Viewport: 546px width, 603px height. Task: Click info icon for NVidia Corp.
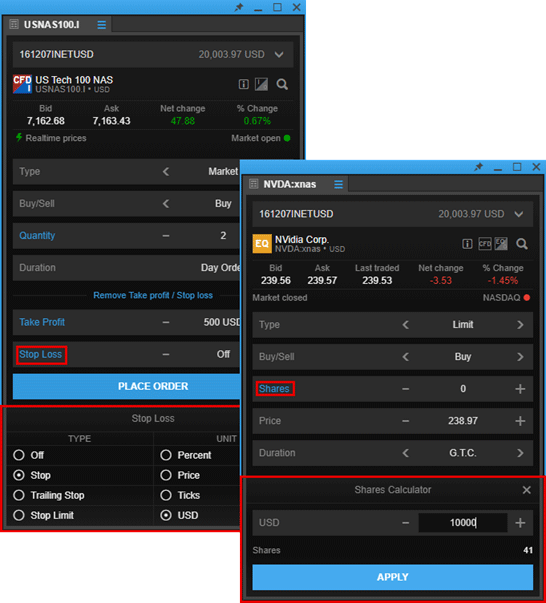[x=467, y=244]
